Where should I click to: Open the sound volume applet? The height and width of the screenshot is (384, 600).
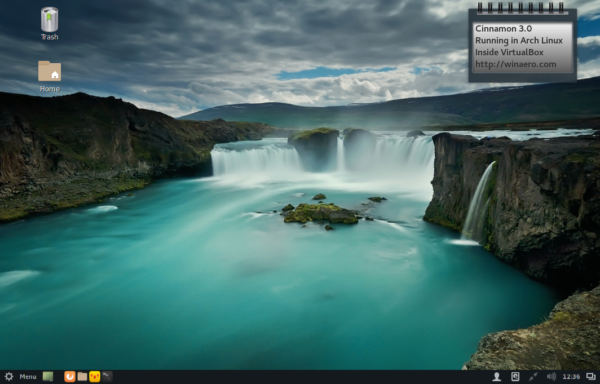point(551,377)
